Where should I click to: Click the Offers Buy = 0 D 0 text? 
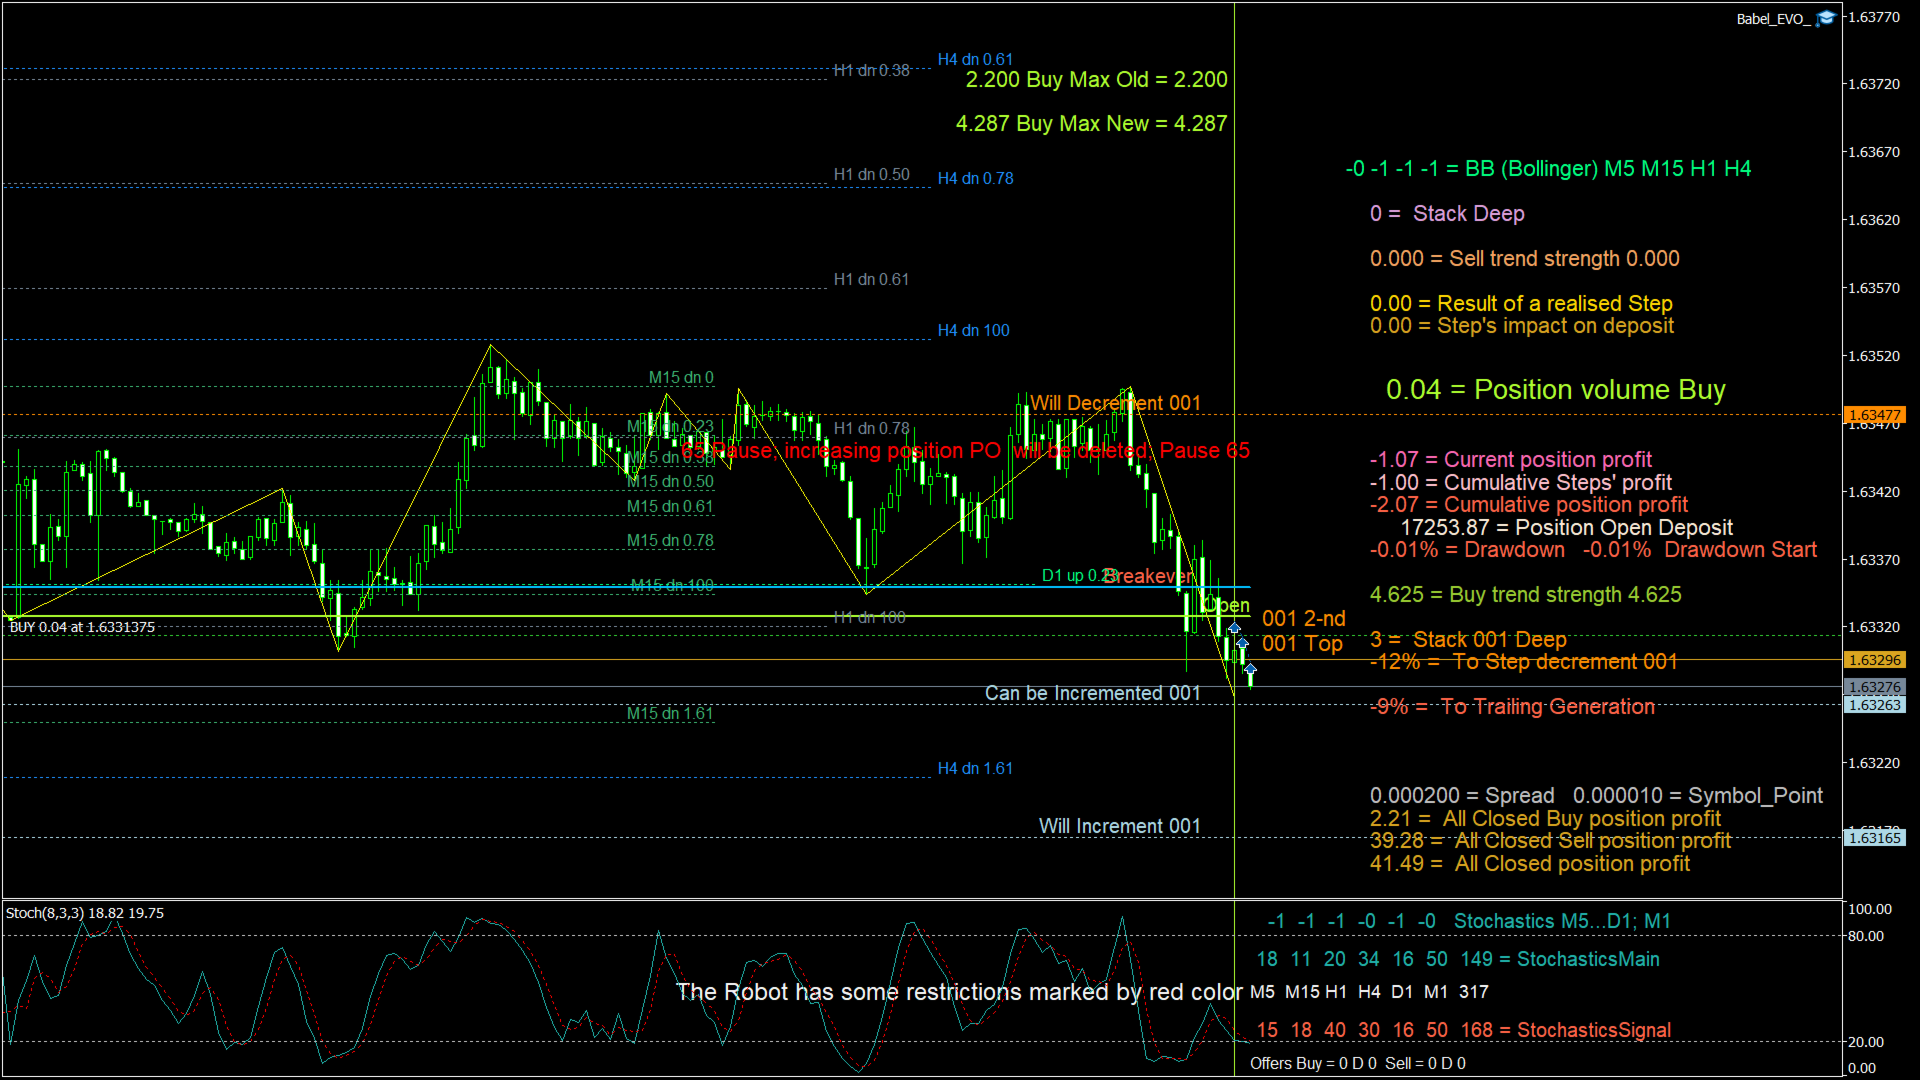pyautogui.click(x=1313, y=1064)
